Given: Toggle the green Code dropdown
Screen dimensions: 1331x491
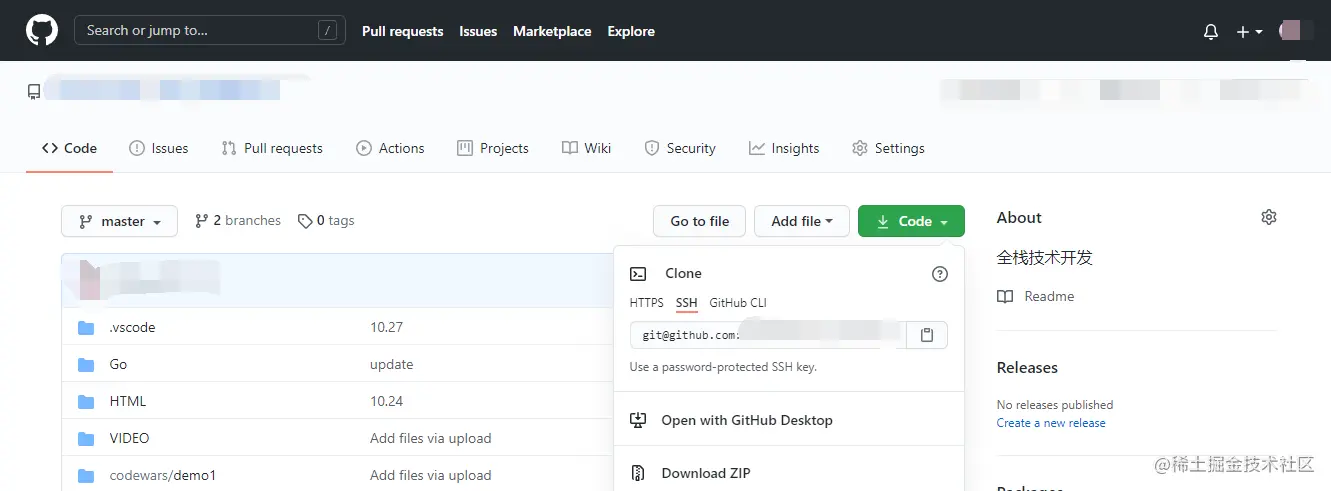Looking at the screenshot, I should click(911, 221).
